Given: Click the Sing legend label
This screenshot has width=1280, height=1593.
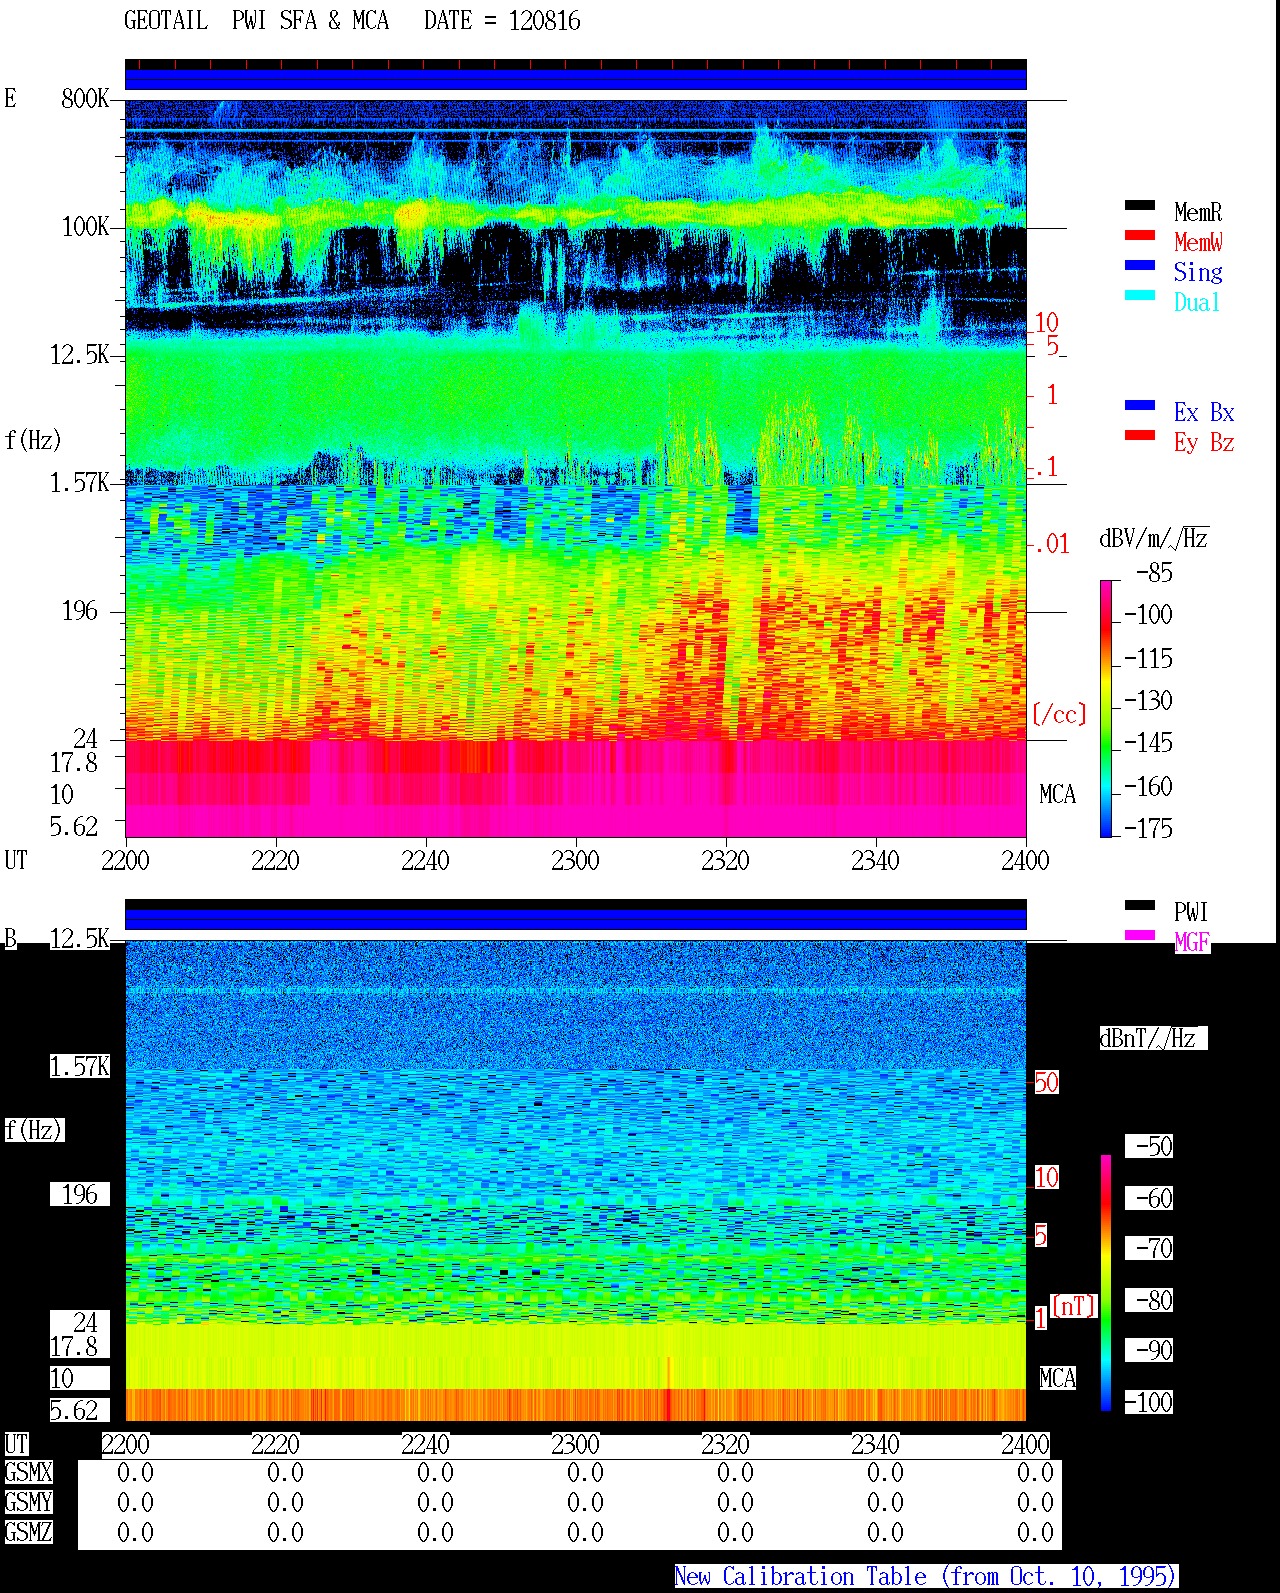Looking at the screenshot, I should (x=1198, y=272).
